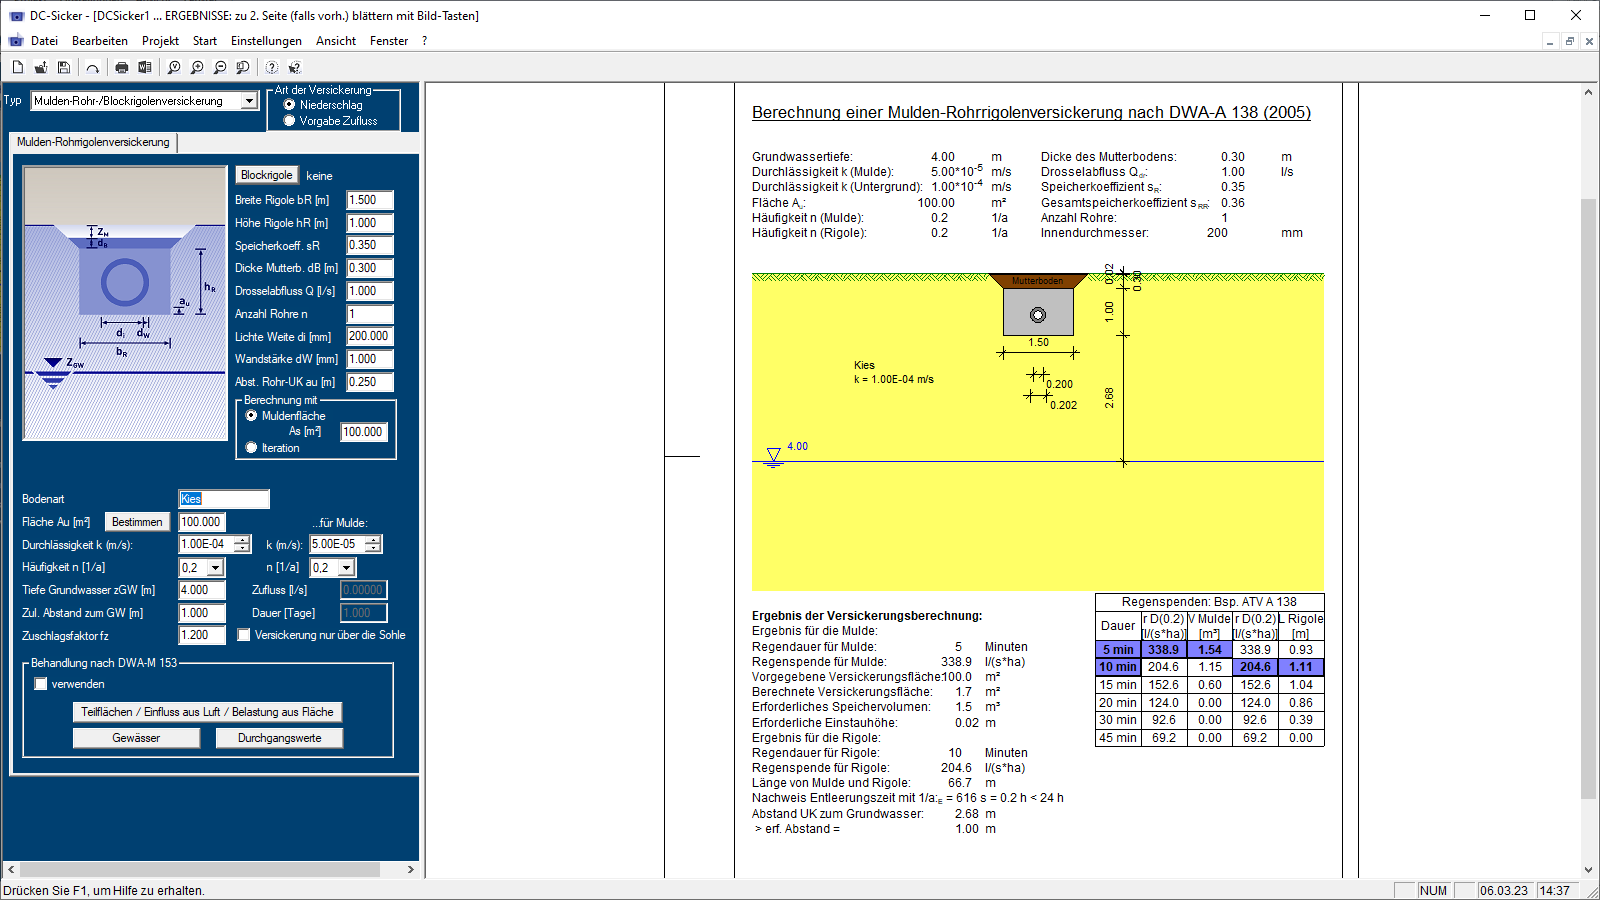Image resolution: width=1600 pixels, height=900 pixels.
Task: Click the Bestimmen button
Action: click(x=137, y=522)
